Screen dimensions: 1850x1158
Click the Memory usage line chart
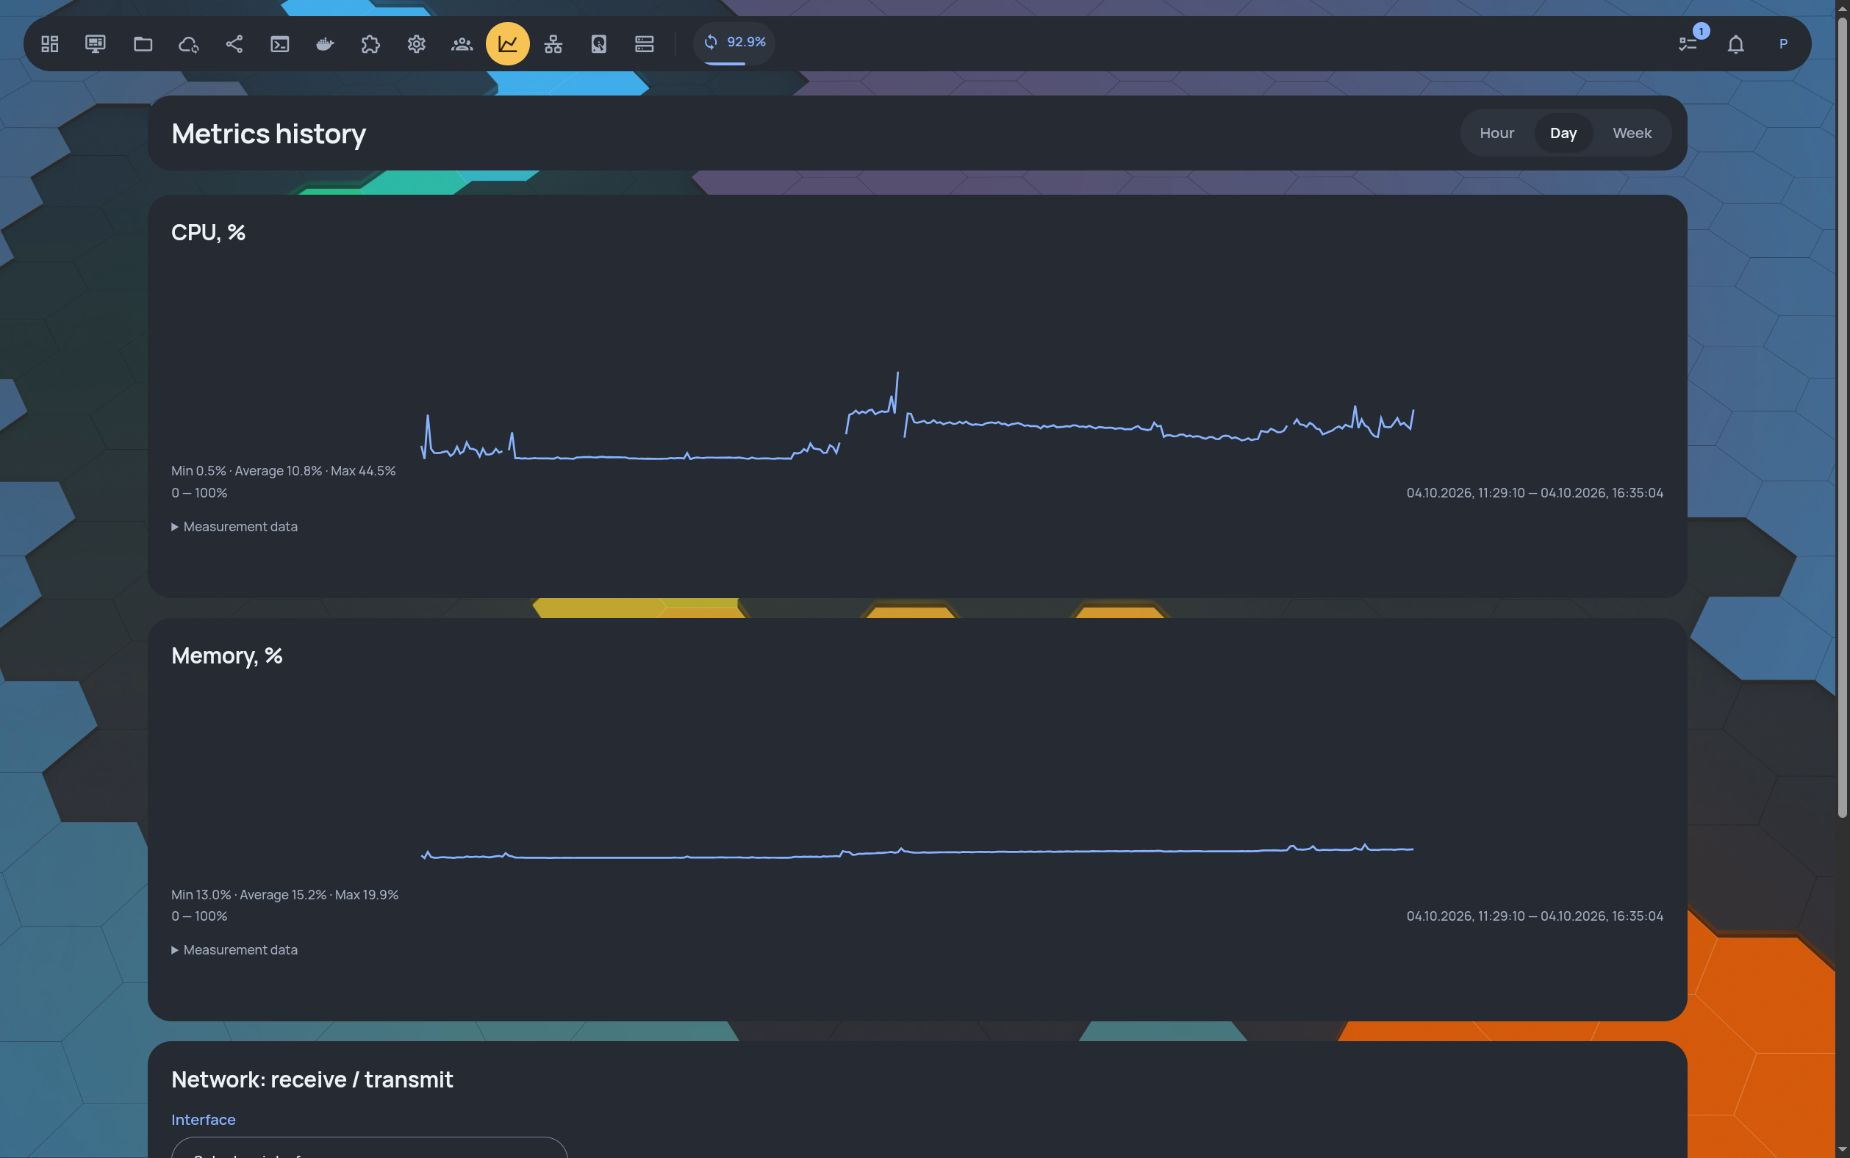tap(917, 852)
